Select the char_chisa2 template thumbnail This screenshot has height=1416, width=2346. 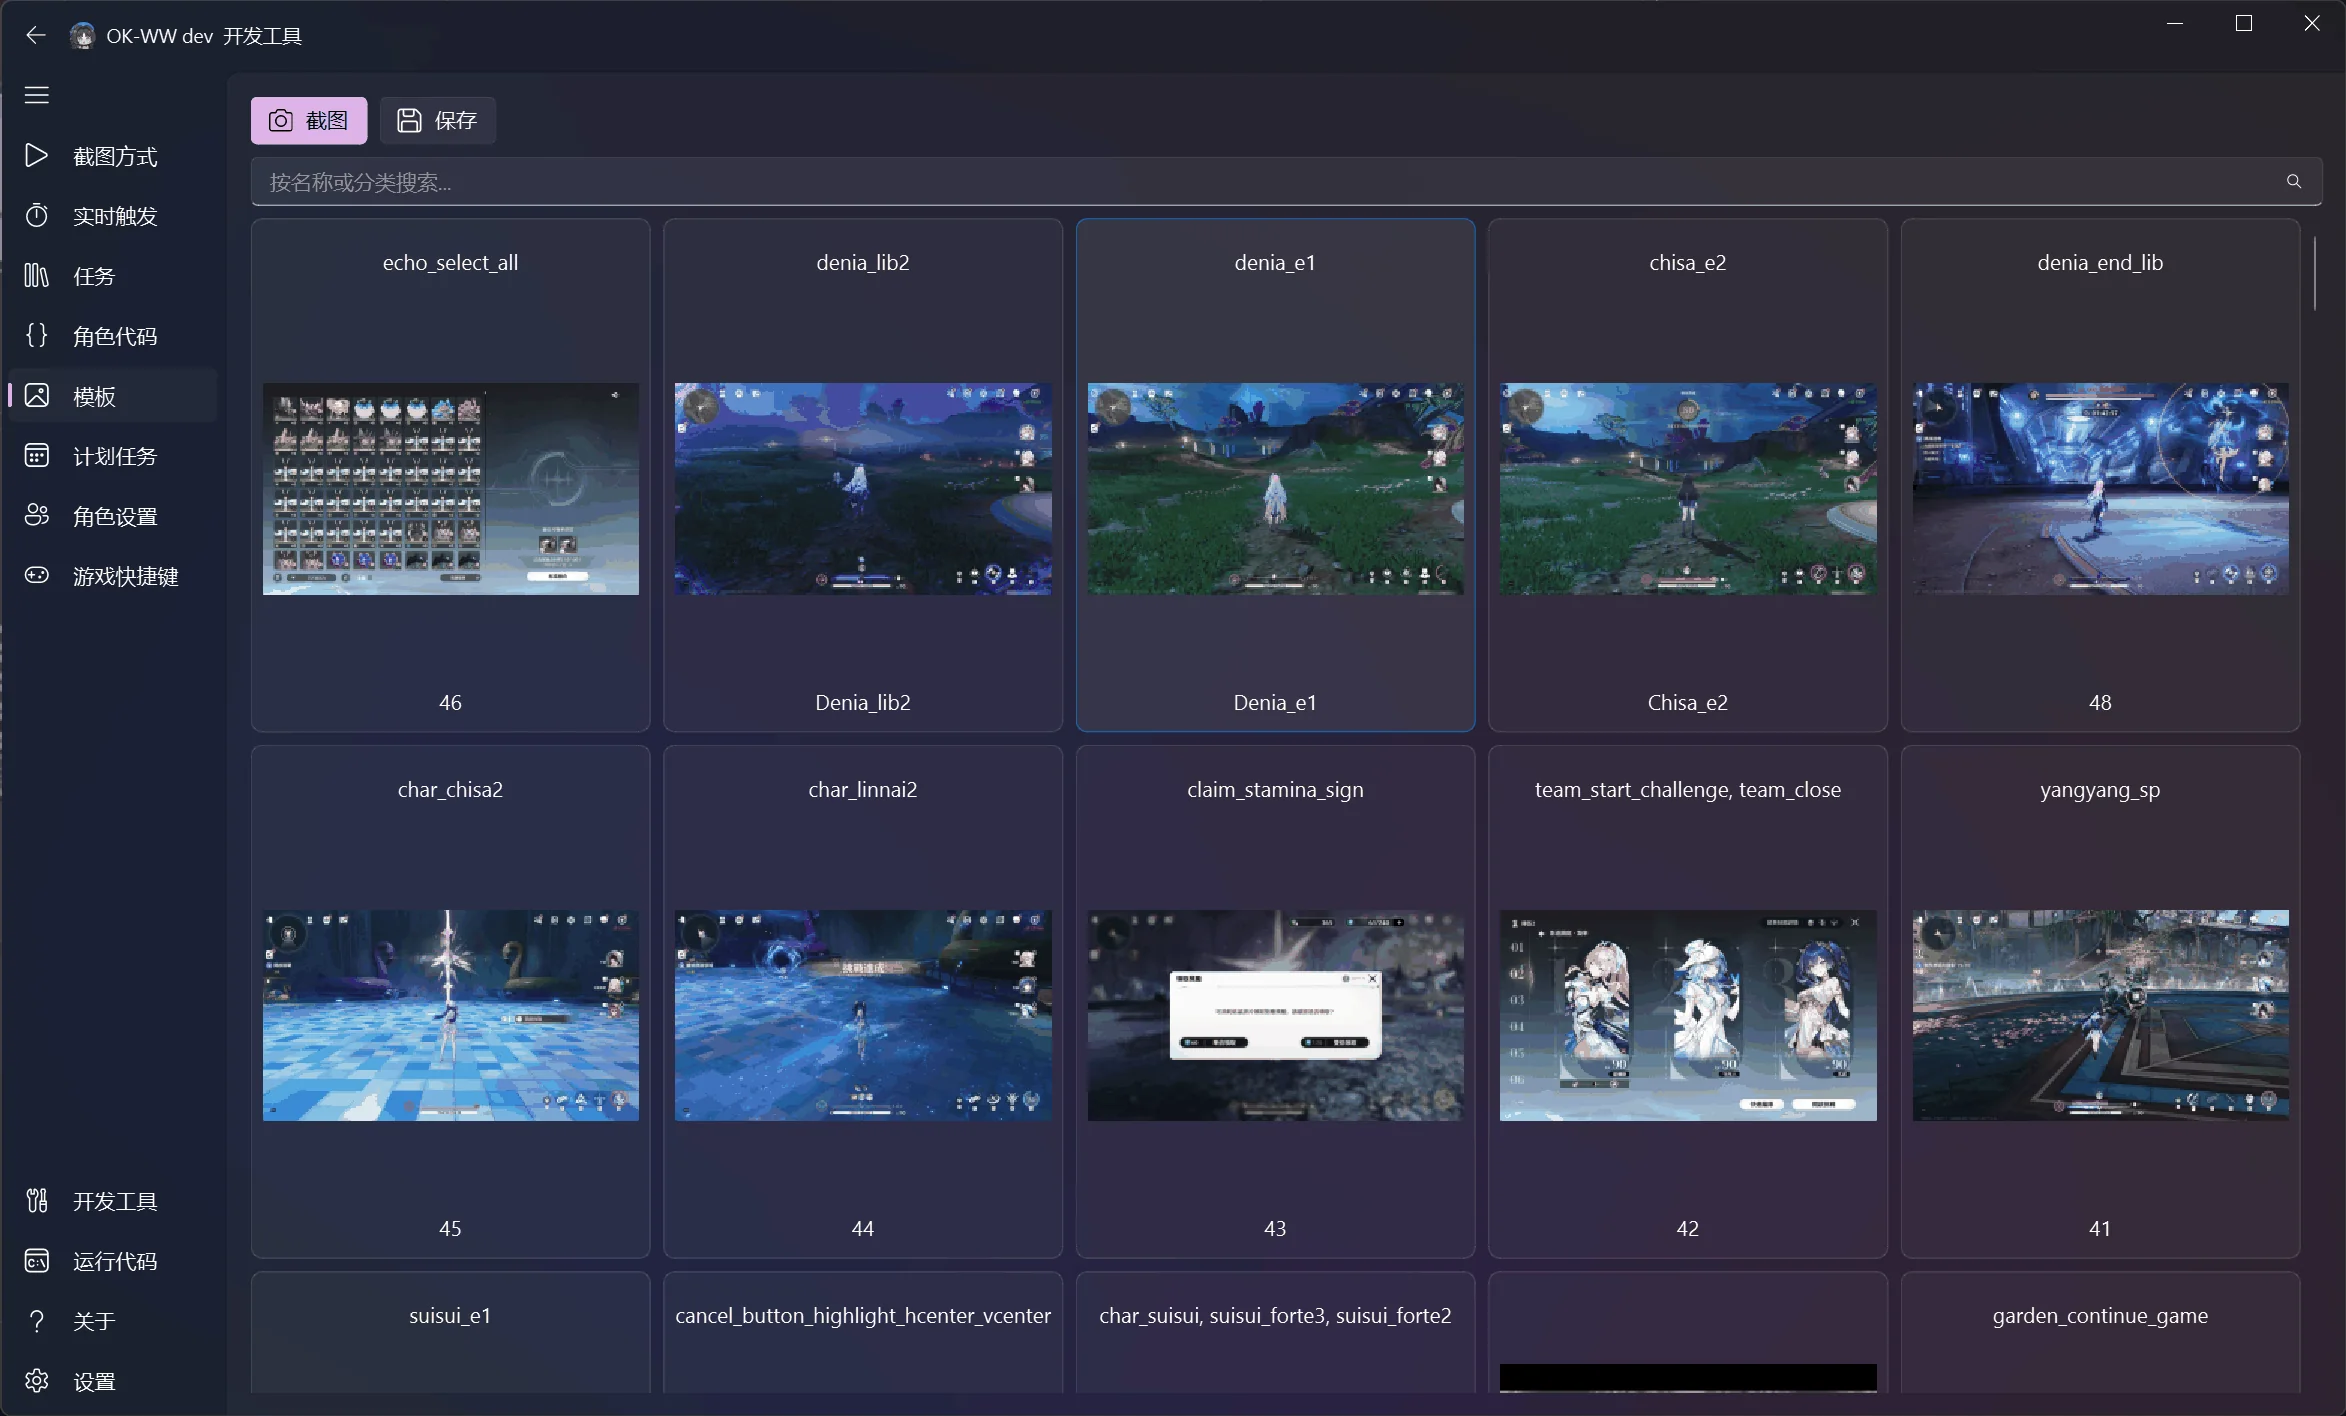(x=451, y=1015)
